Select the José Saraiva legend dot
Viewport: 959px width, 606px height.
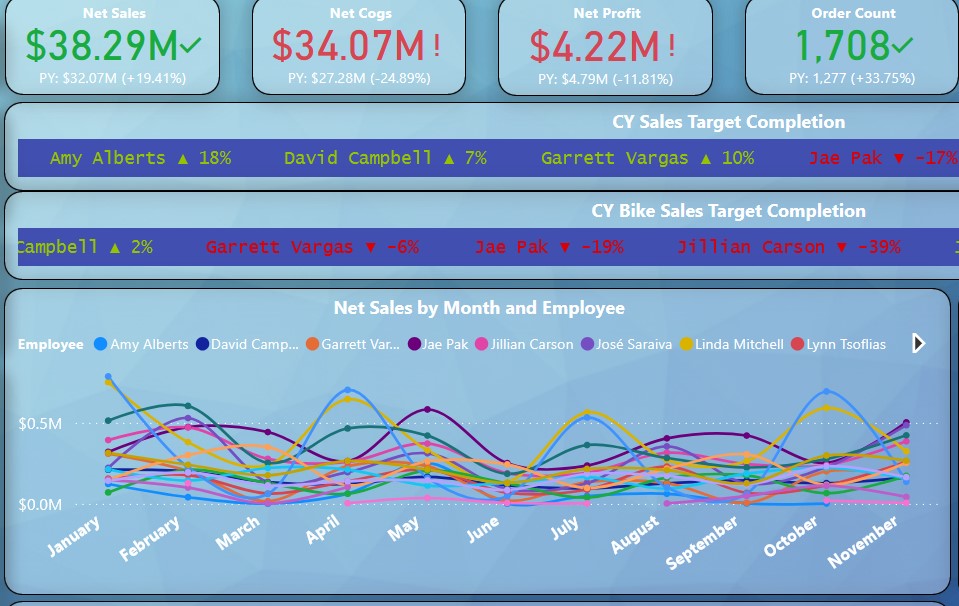coord(585,344)
